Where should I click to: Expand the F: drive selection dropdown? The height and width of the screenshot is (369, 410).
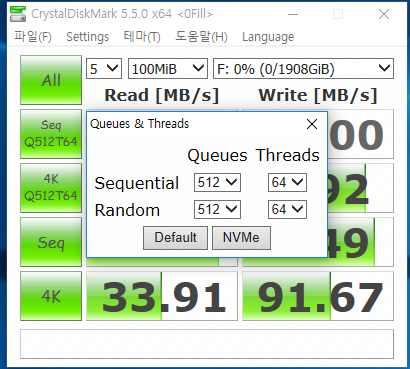click(x=303, y=69)
